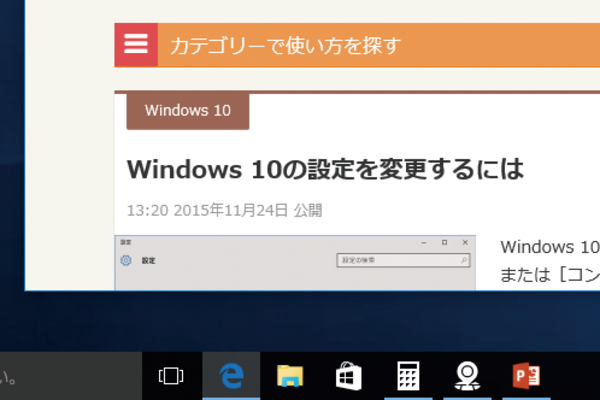Click the gear icon in settings thumbnail
The image size is (600, 400).
pos(126,260)
